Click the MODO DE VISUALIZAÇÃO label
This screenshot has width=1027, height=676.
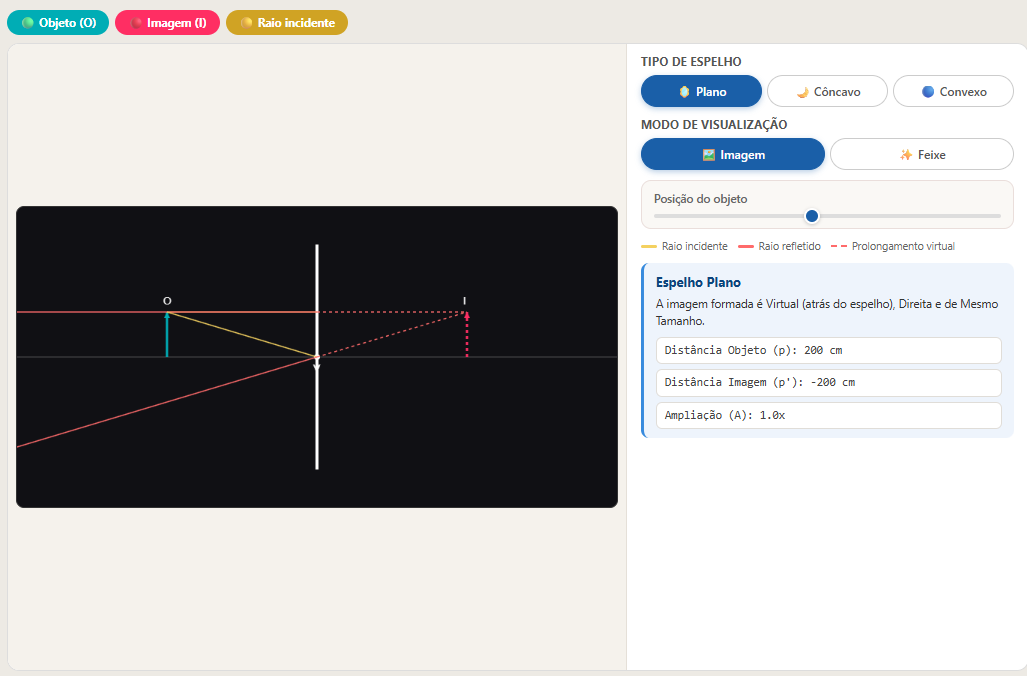(714, 124)
